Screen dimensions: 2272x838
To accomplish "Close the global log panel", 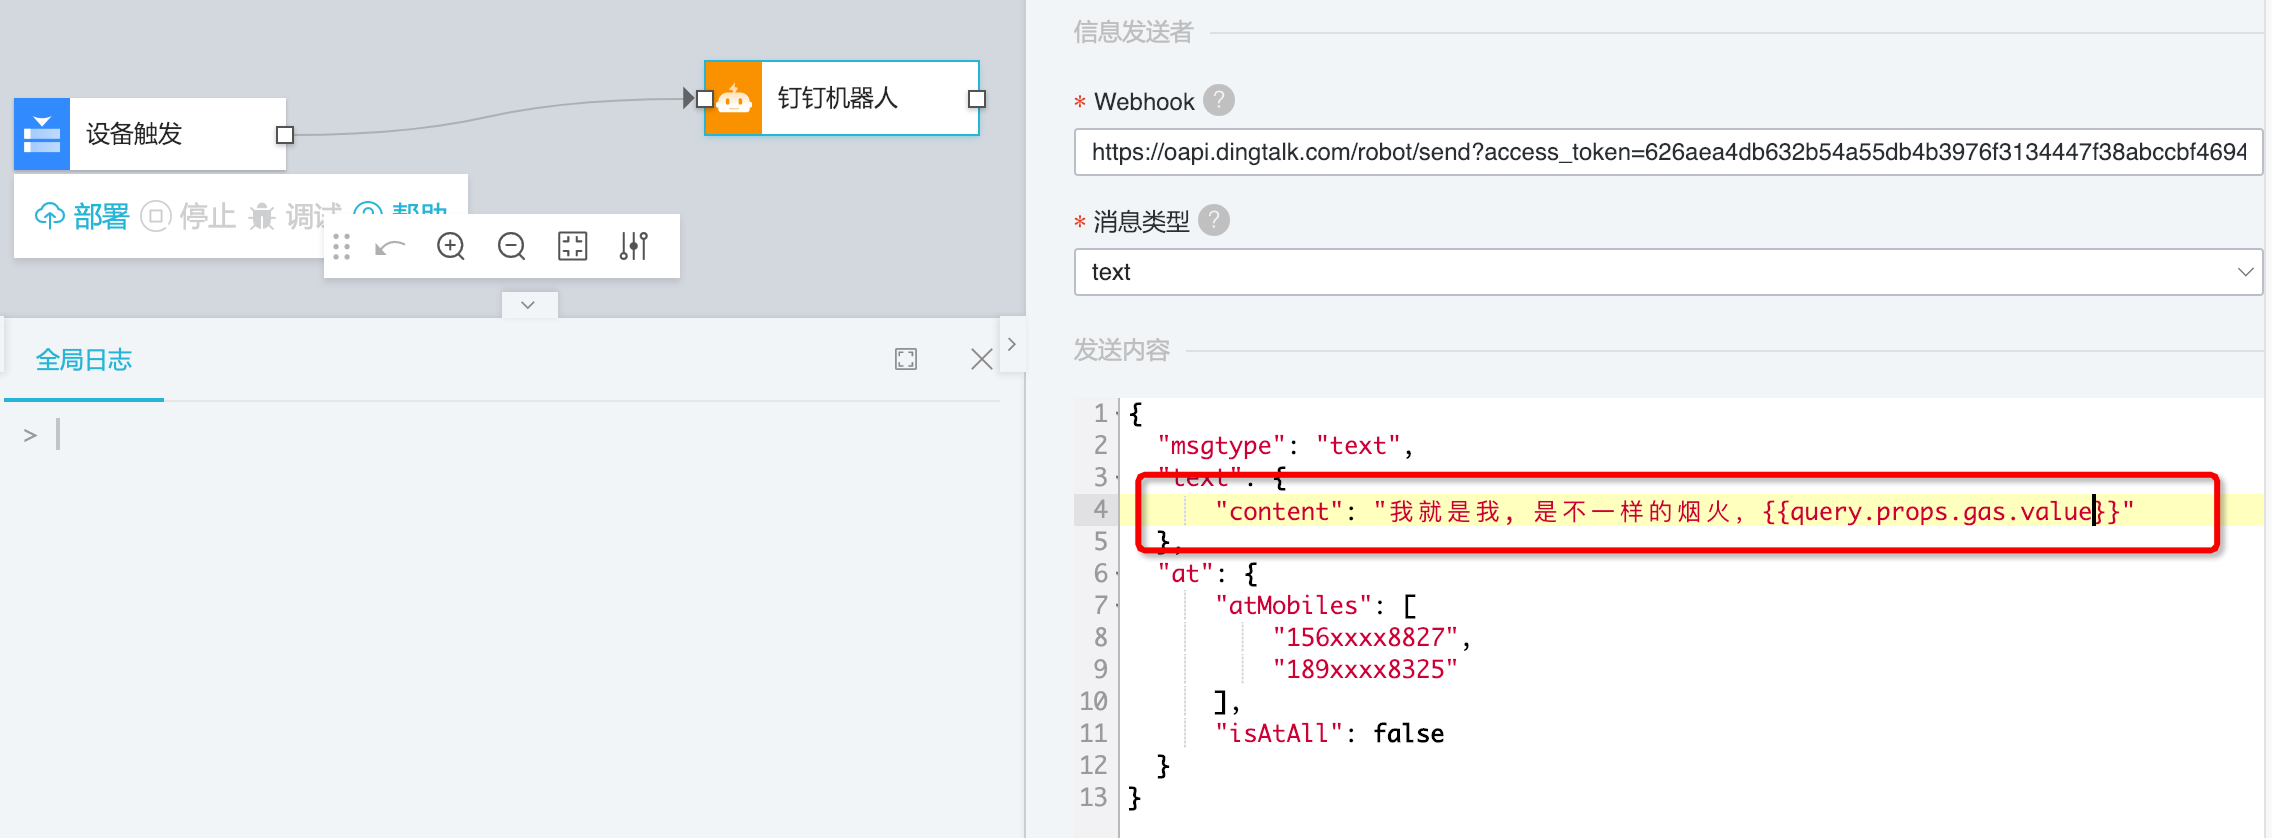I will tap(981, 359).
